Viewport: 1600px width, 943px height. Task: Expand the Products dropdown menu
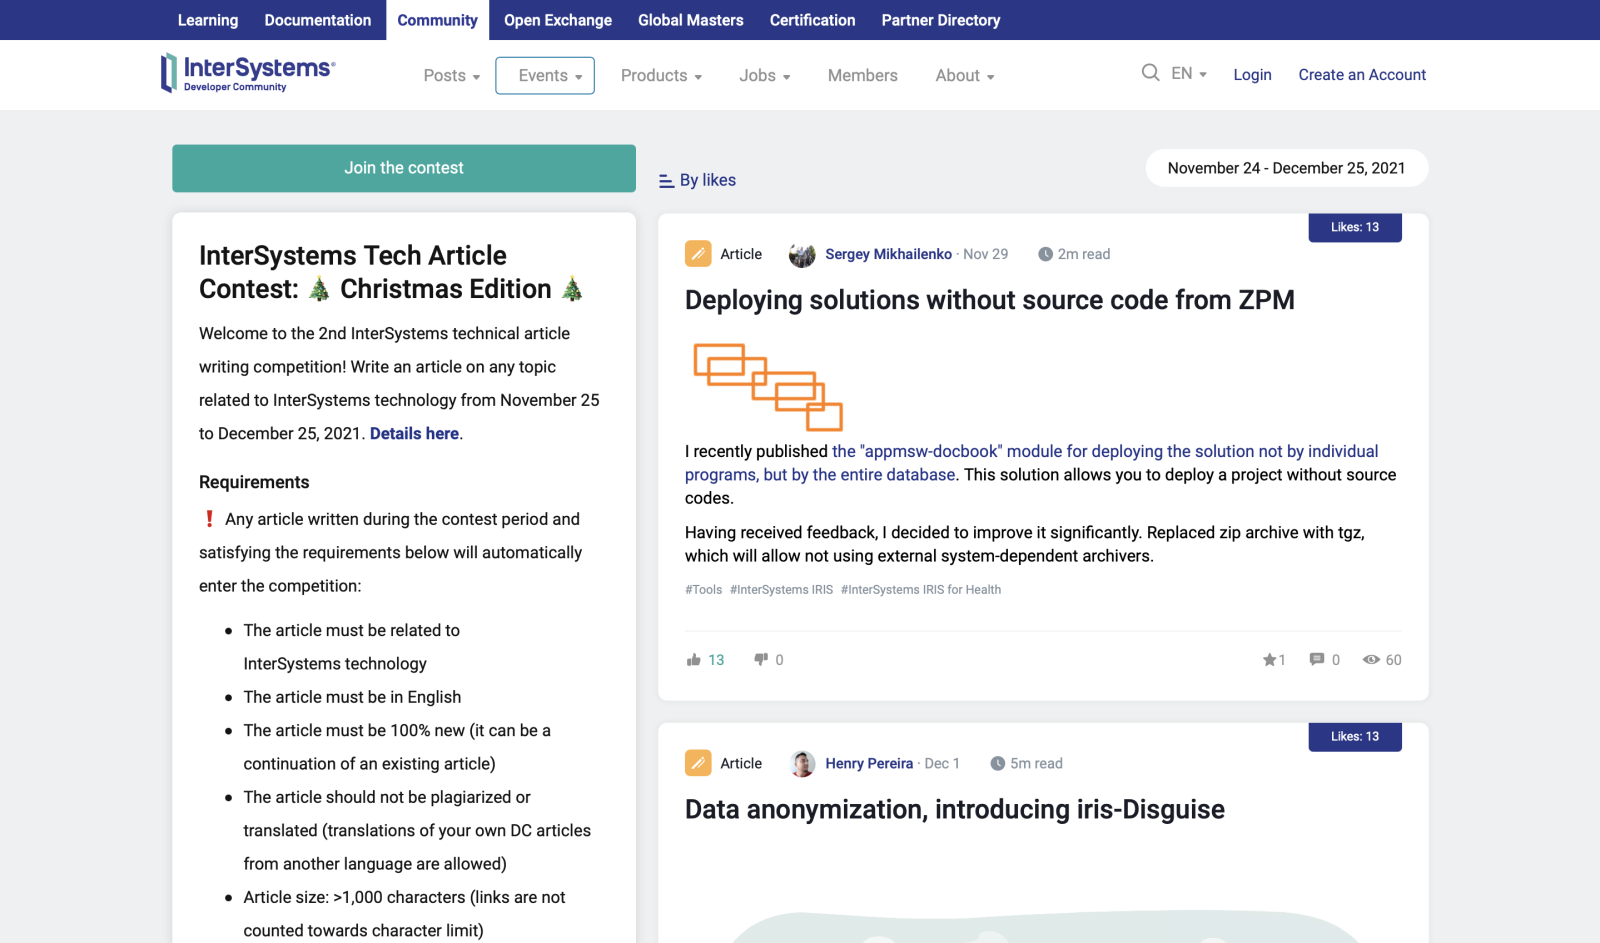[x=661, y=76]
